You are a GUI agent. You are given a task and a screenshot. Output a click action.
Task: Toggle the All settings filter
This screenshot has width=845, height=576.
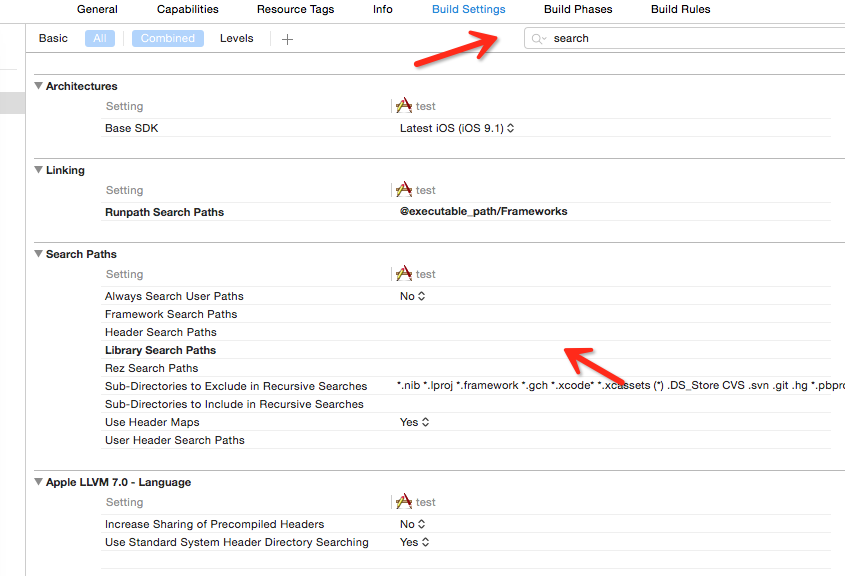pos(100,38)
